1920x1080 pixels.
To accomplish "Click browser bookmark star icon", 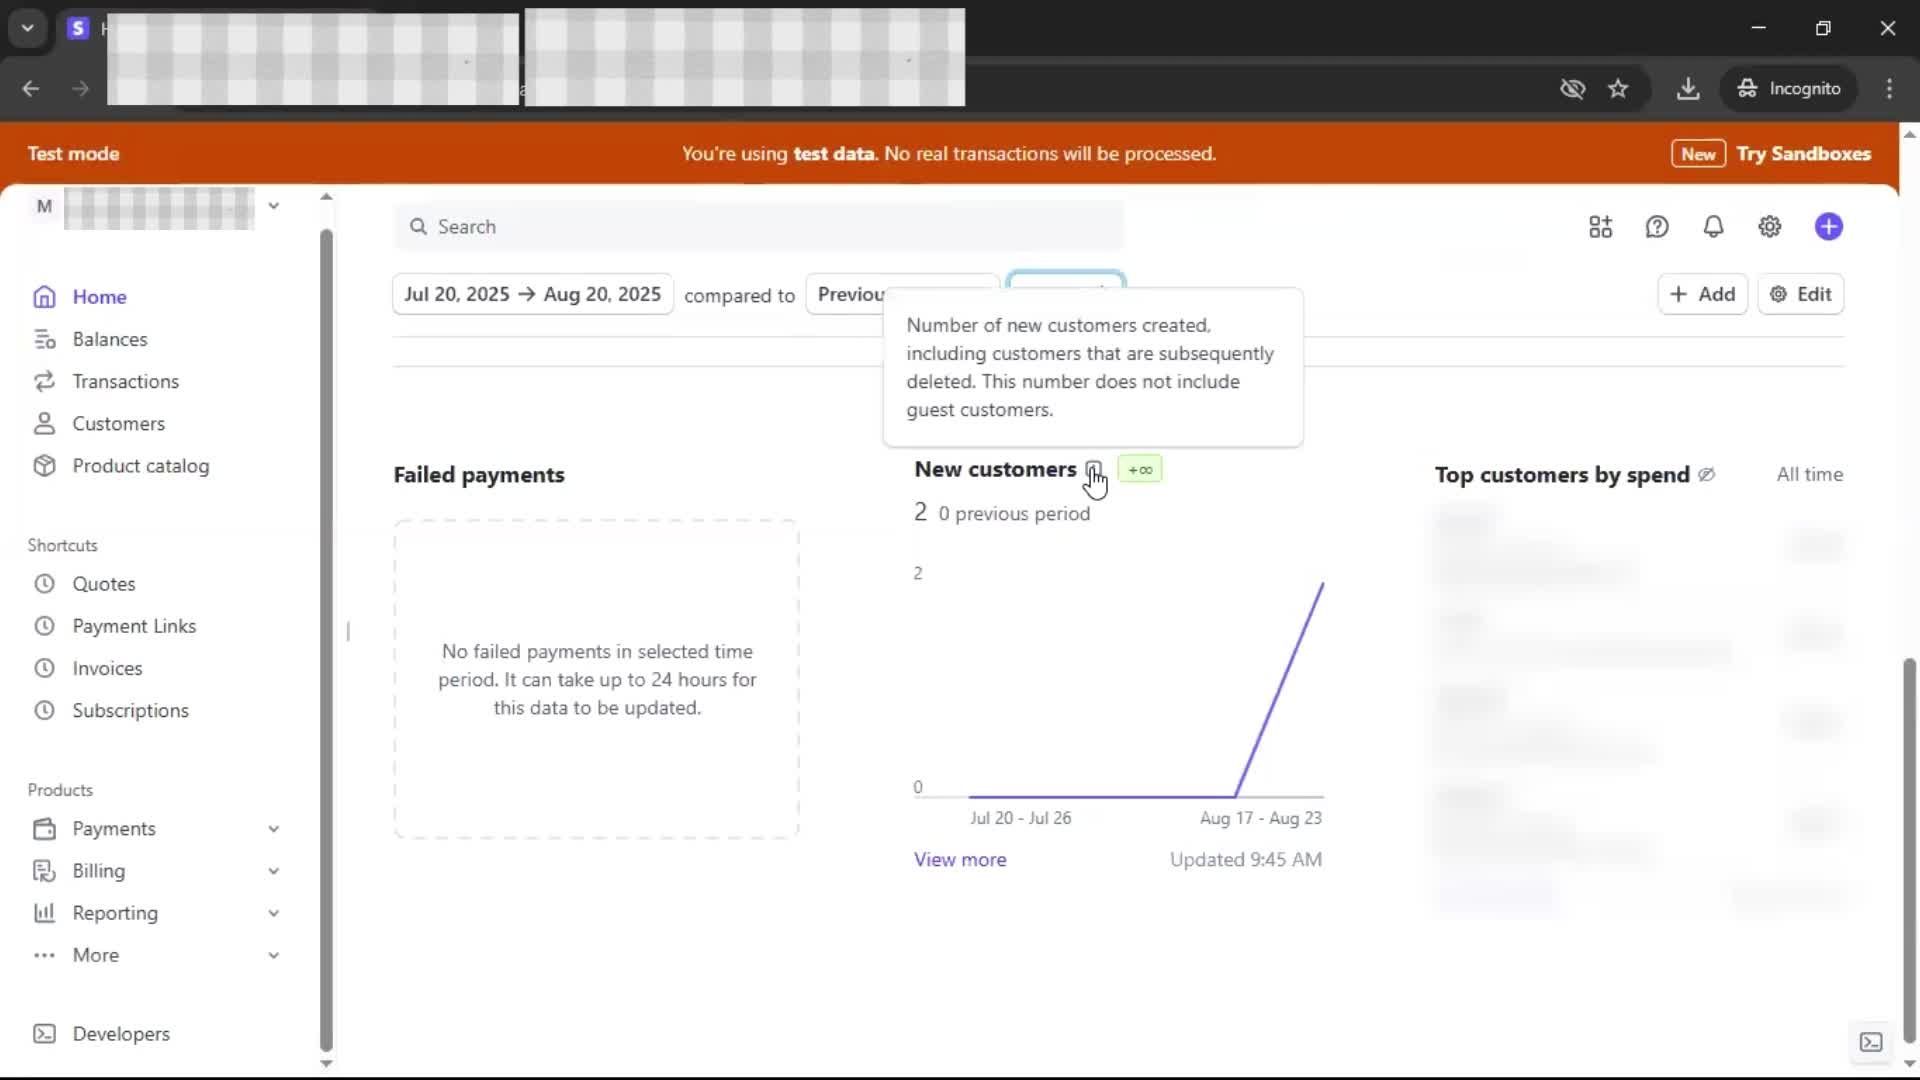I will pos(1618,89).
